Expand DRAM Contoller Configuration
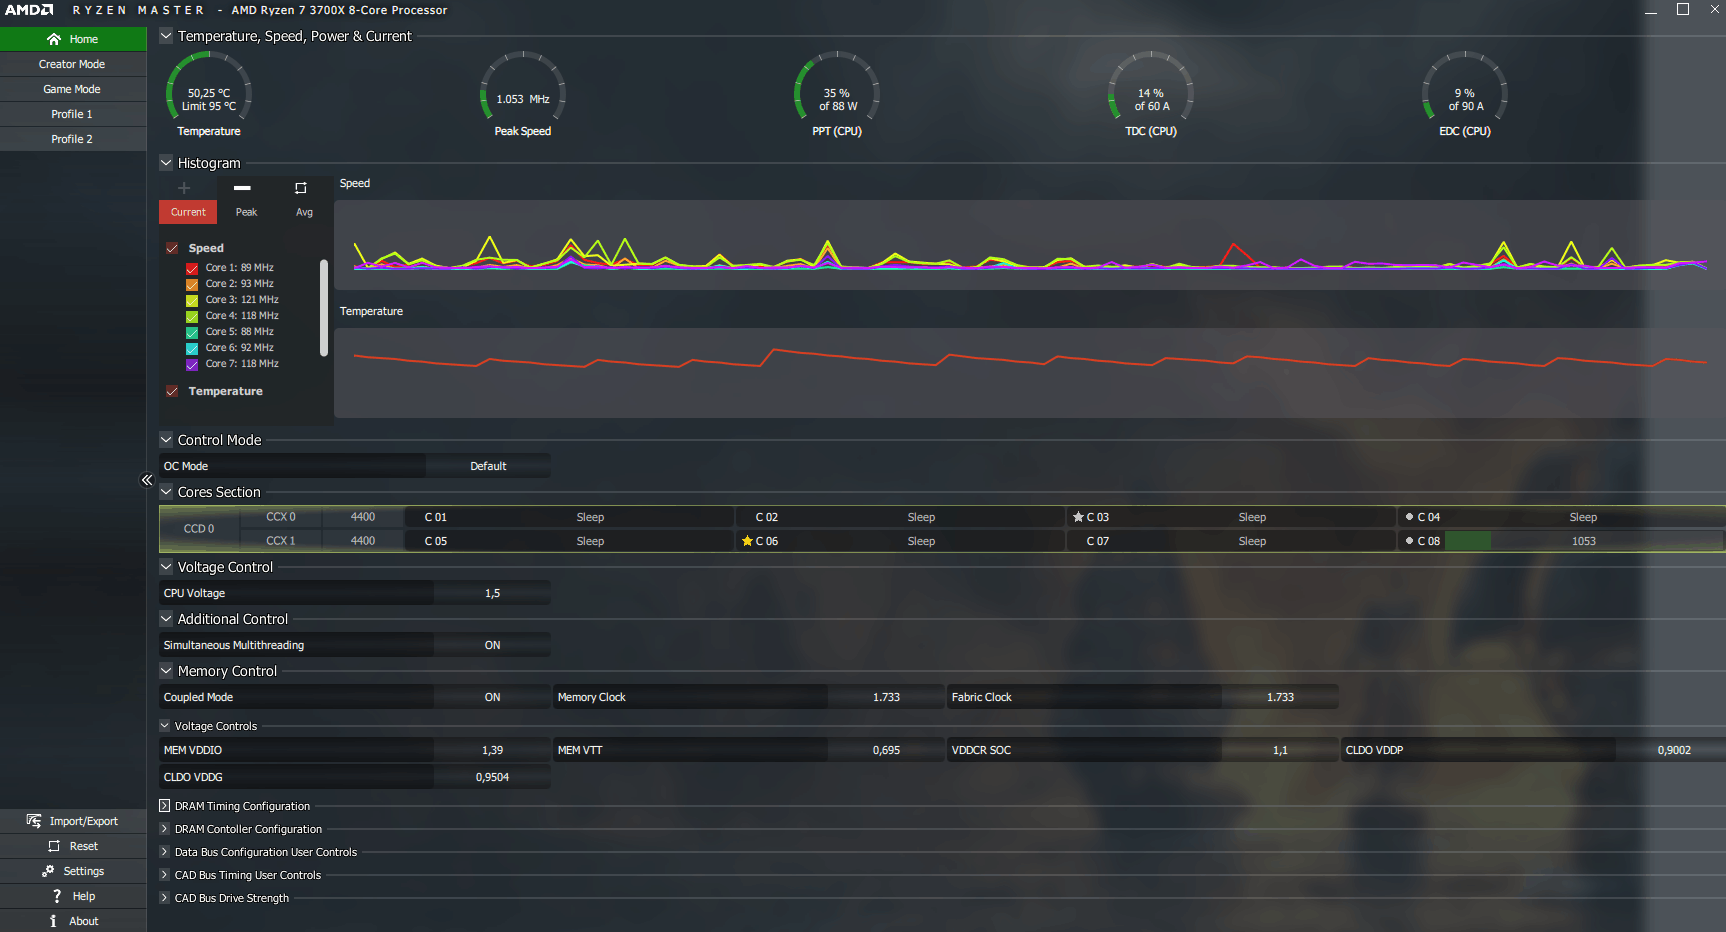The width and height of the screenshot is (1726, 932). pos(165,829)
